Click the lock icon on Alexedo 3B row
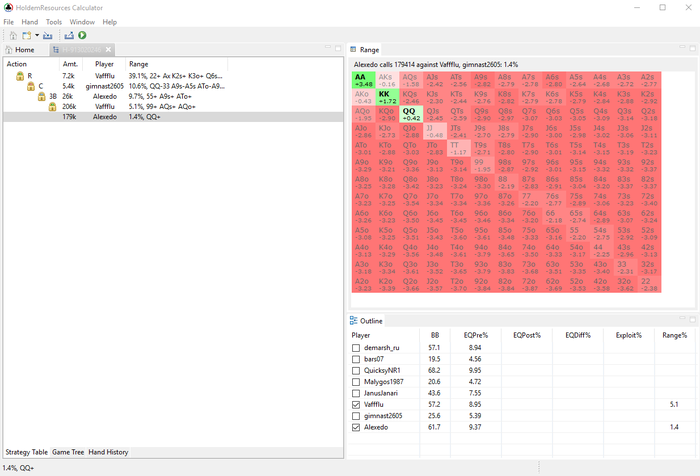The image size is (700, 476). 42,96
